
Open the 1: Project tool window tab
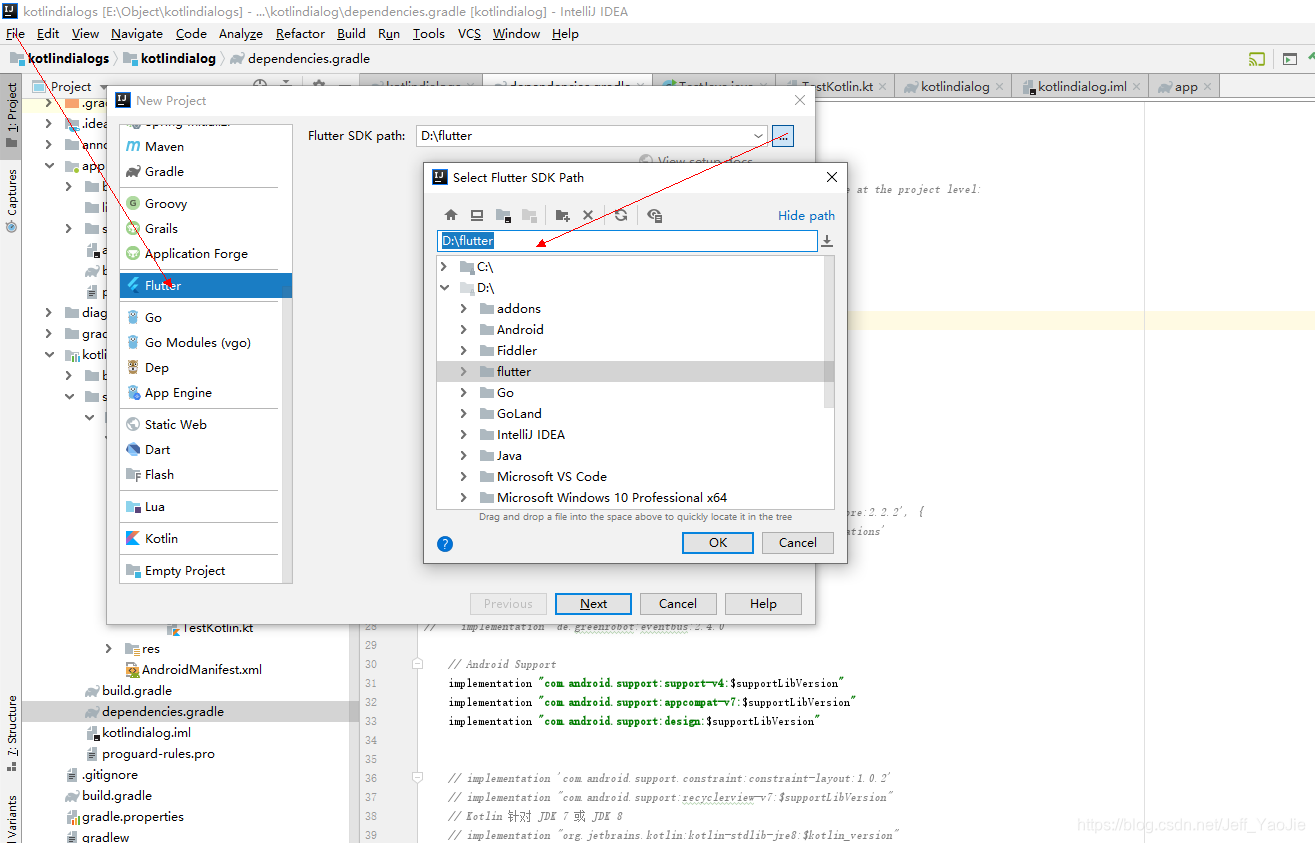pyautogui.click(x=11, y=116)
